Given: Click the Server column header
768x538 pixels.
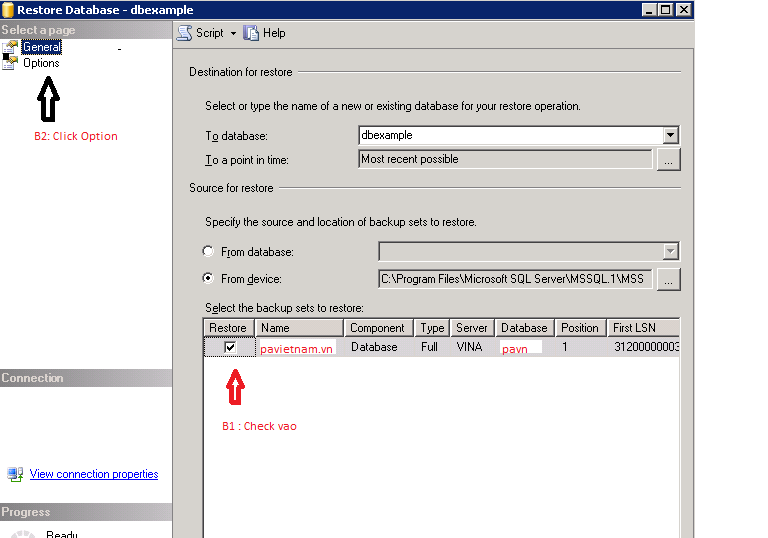Looking at the screenshot, I should [472, 328].
